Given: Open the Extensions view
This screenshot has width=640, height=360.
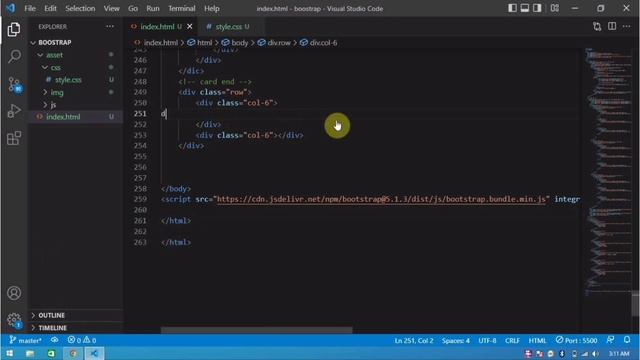Looking at the screenshot, I should click(x=14, y=138).
